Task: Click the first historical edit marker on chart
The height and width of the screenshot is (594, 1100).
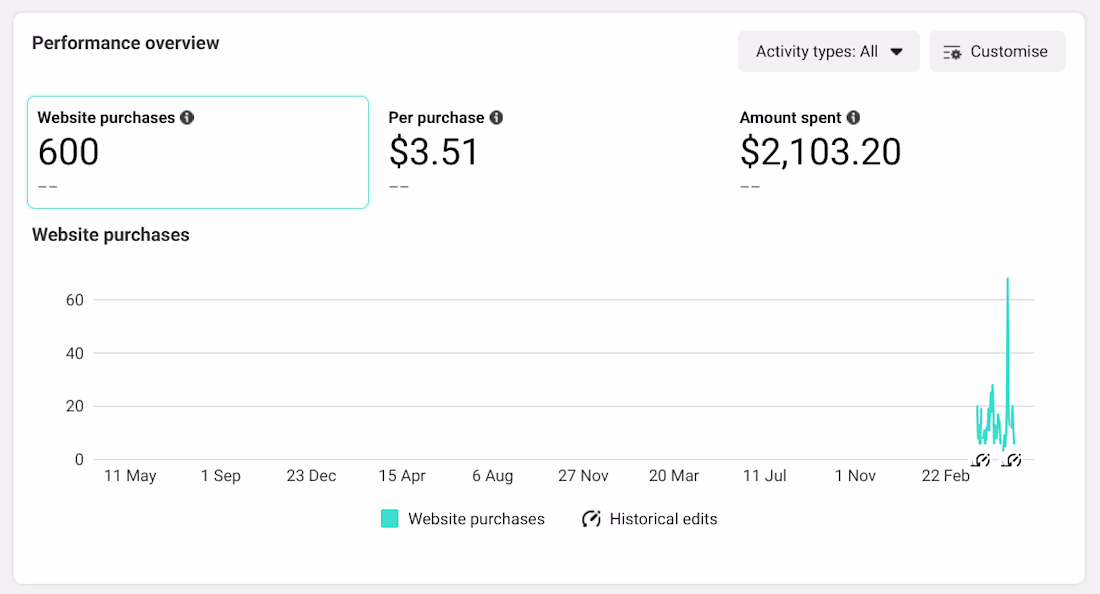Action: coord(981,460)
